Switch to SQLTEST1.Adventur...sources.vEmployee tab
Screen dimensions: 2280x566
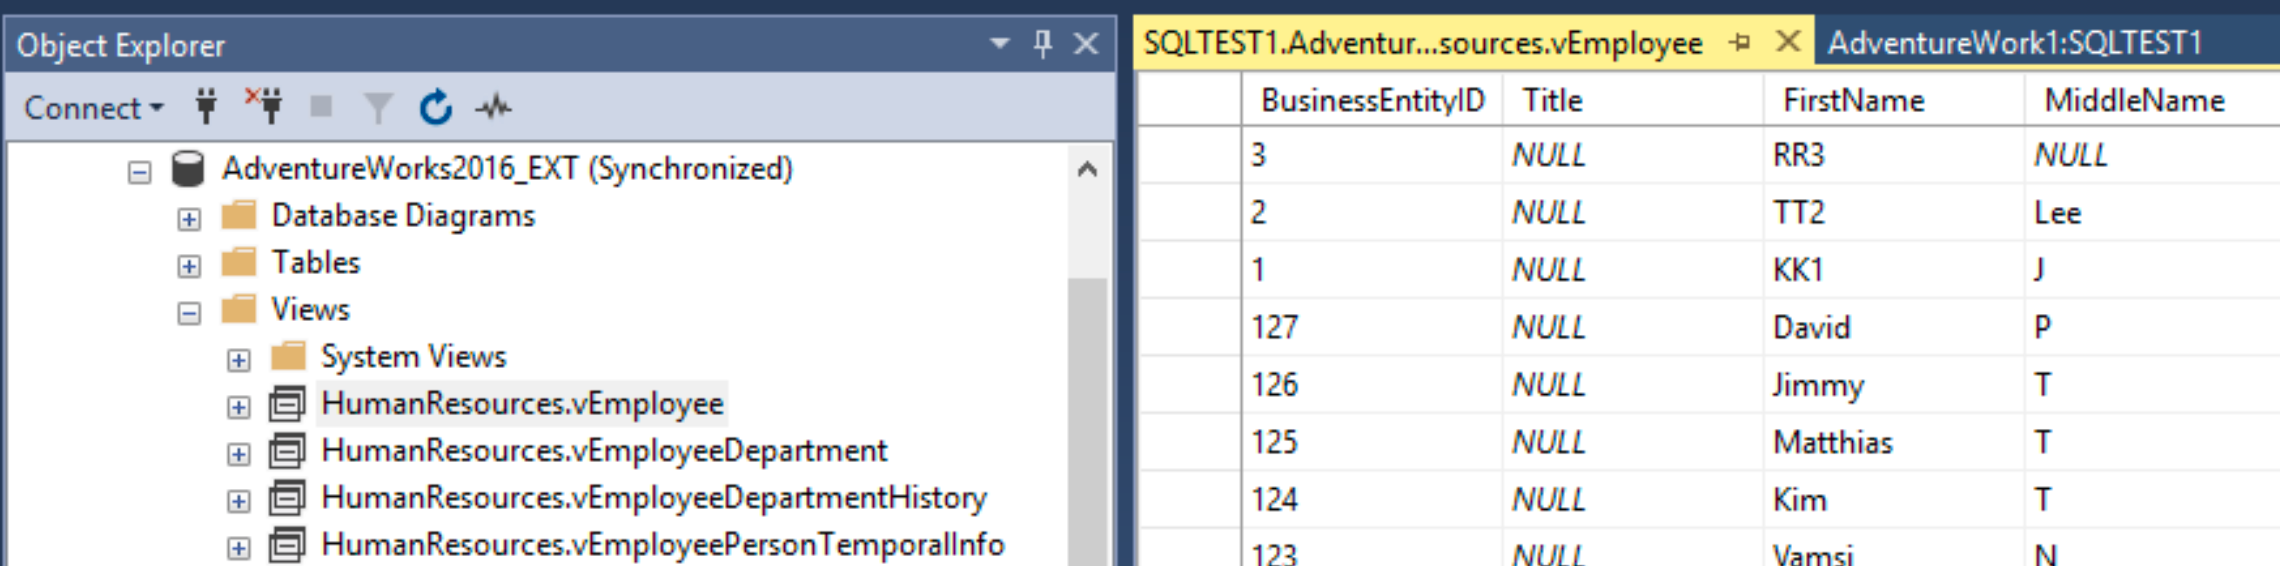point(1423,43)
